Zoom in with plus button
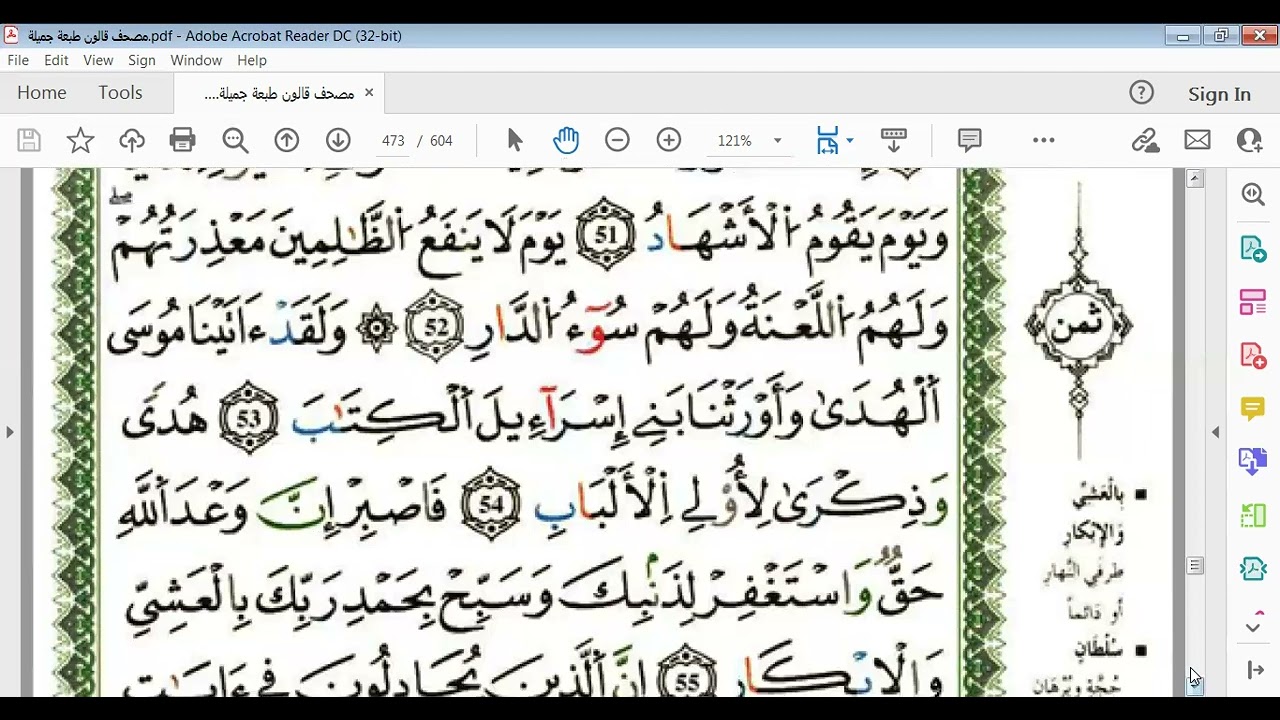The image size is (1280, 720). click(669, 141)
